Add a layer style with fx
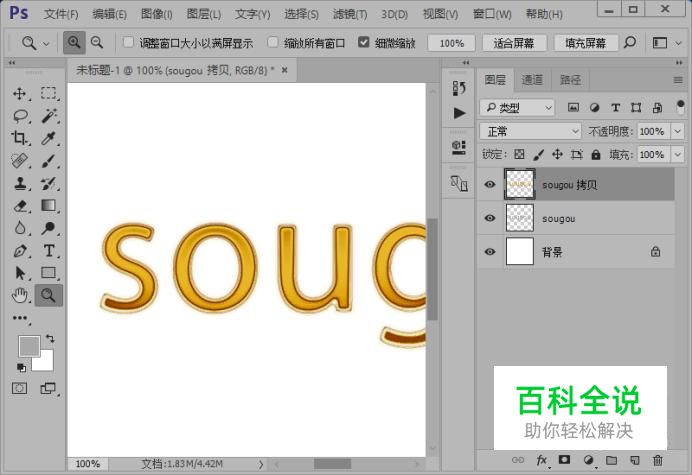 coord(542,460)
